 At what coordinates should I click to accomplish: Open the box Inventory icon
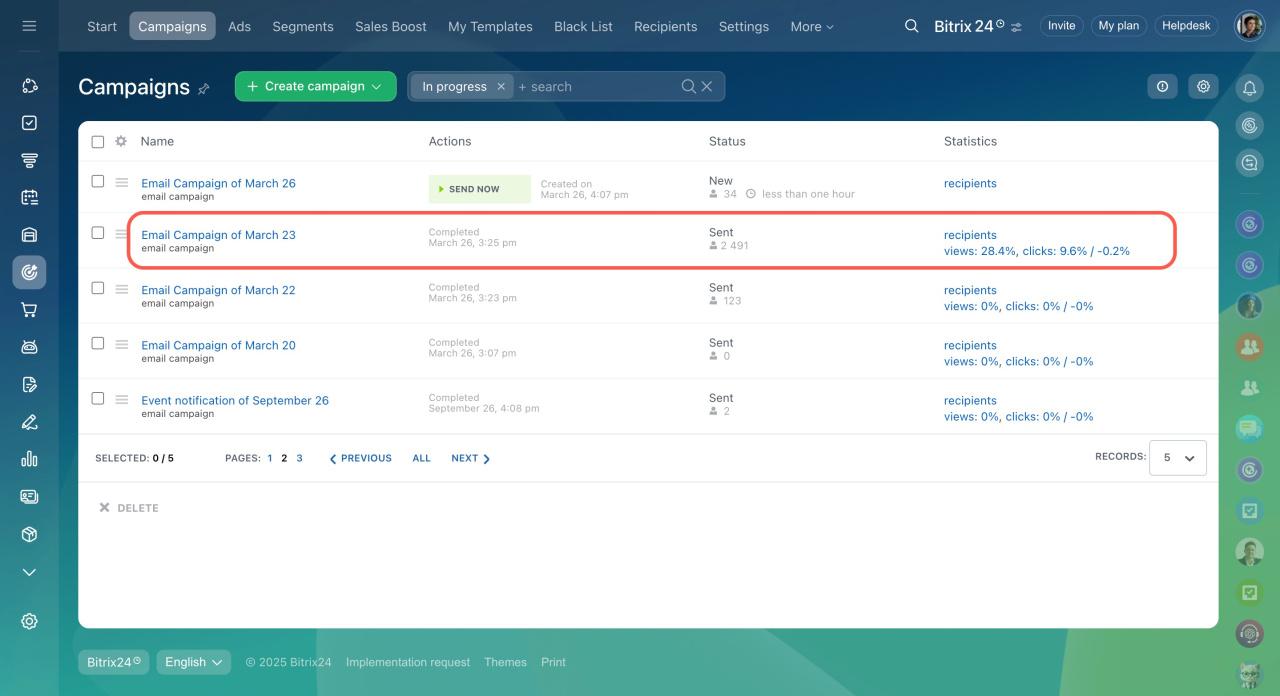tap(29, 534)
